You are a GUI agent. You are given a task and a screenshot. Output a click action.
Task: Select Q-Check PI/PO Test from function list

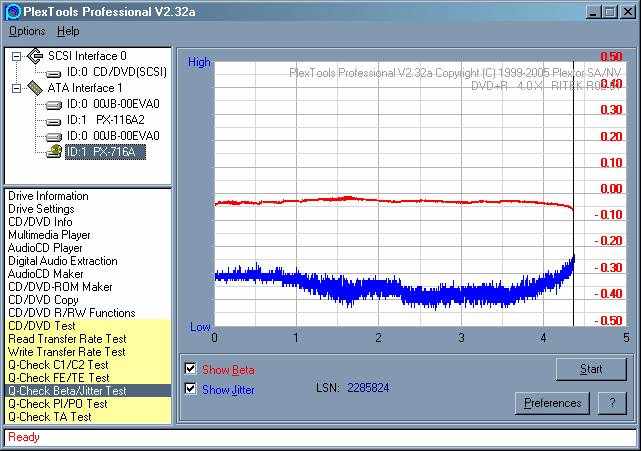coord(57,404)
